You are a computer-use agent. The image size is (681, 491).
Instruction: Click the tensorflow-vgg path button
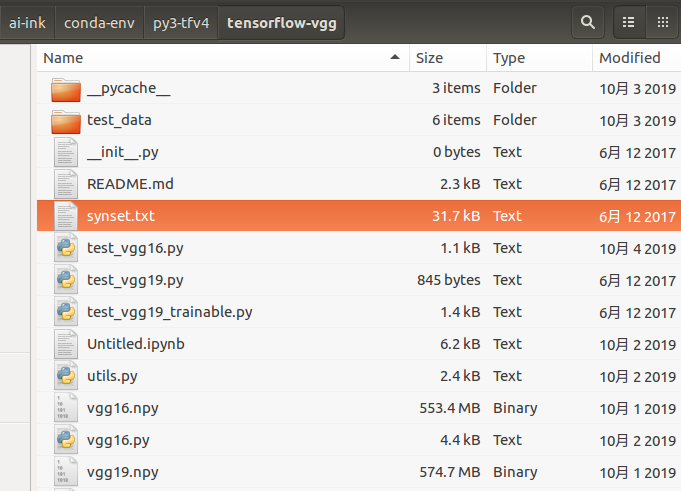[280, 21]
